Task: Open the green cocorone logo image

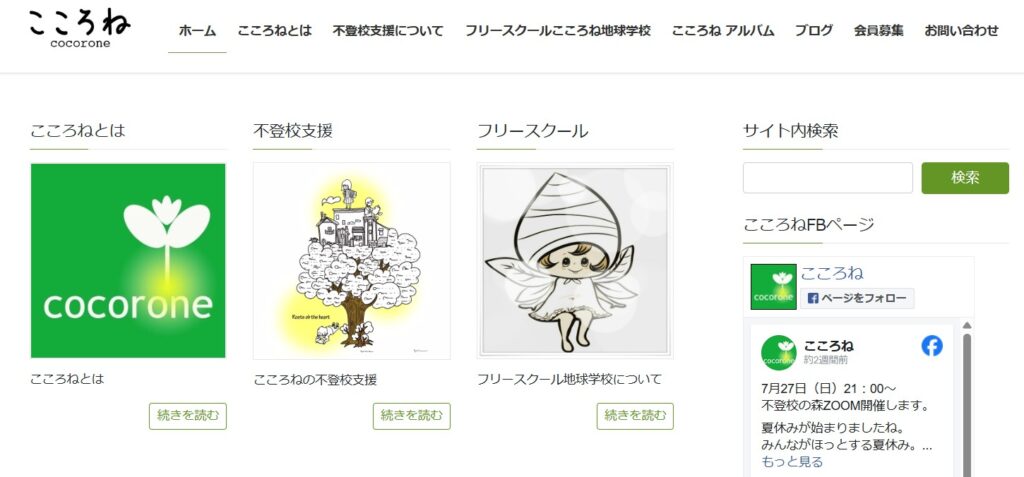Action: click(x=128, y=261)
